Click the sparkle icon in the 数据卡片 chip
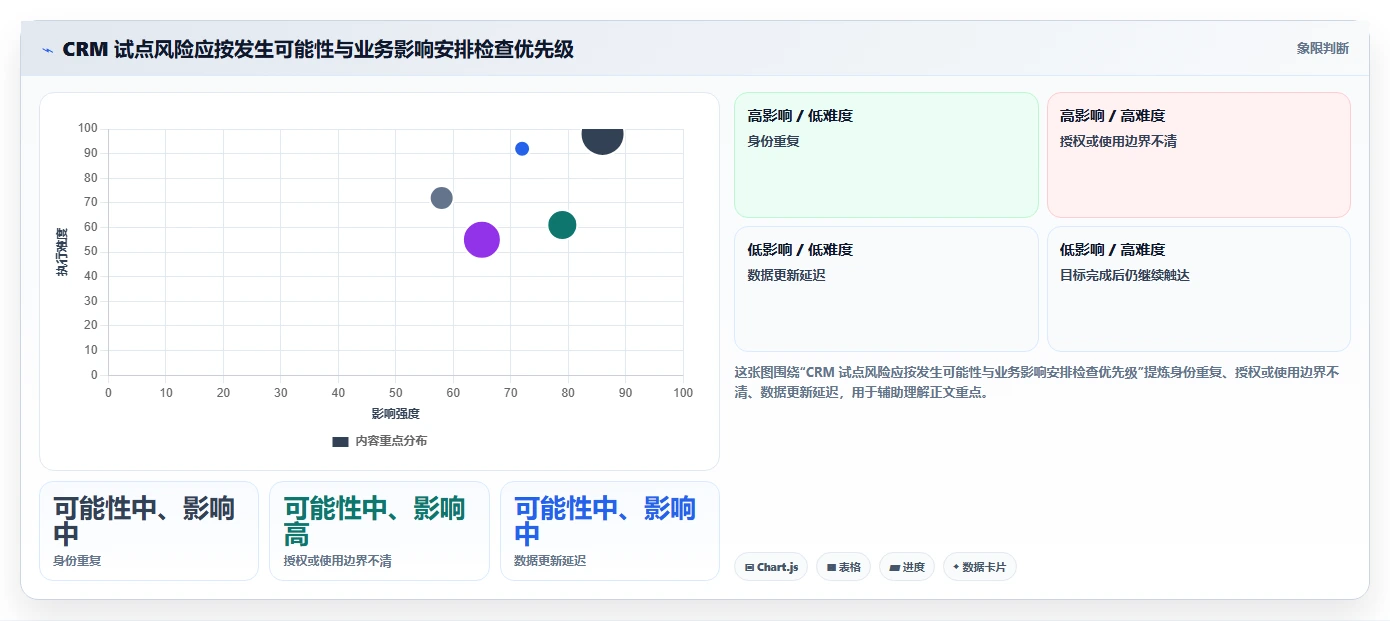The width and height of the screenshot is (1390, 621). click(x=956, y=567)
